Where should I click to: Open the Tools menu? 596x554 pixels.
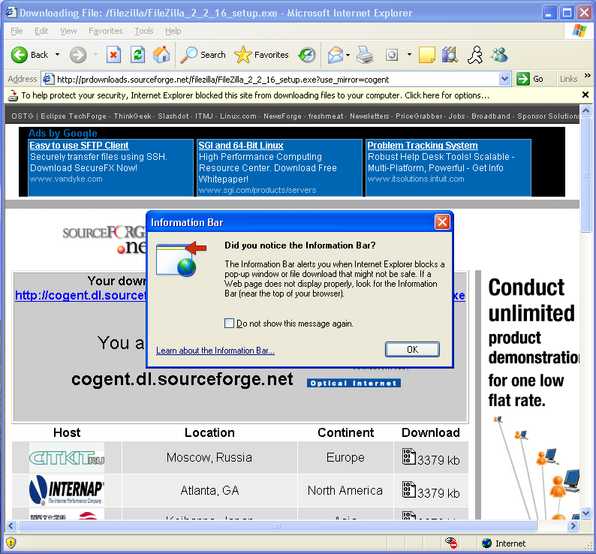[144, 31]
